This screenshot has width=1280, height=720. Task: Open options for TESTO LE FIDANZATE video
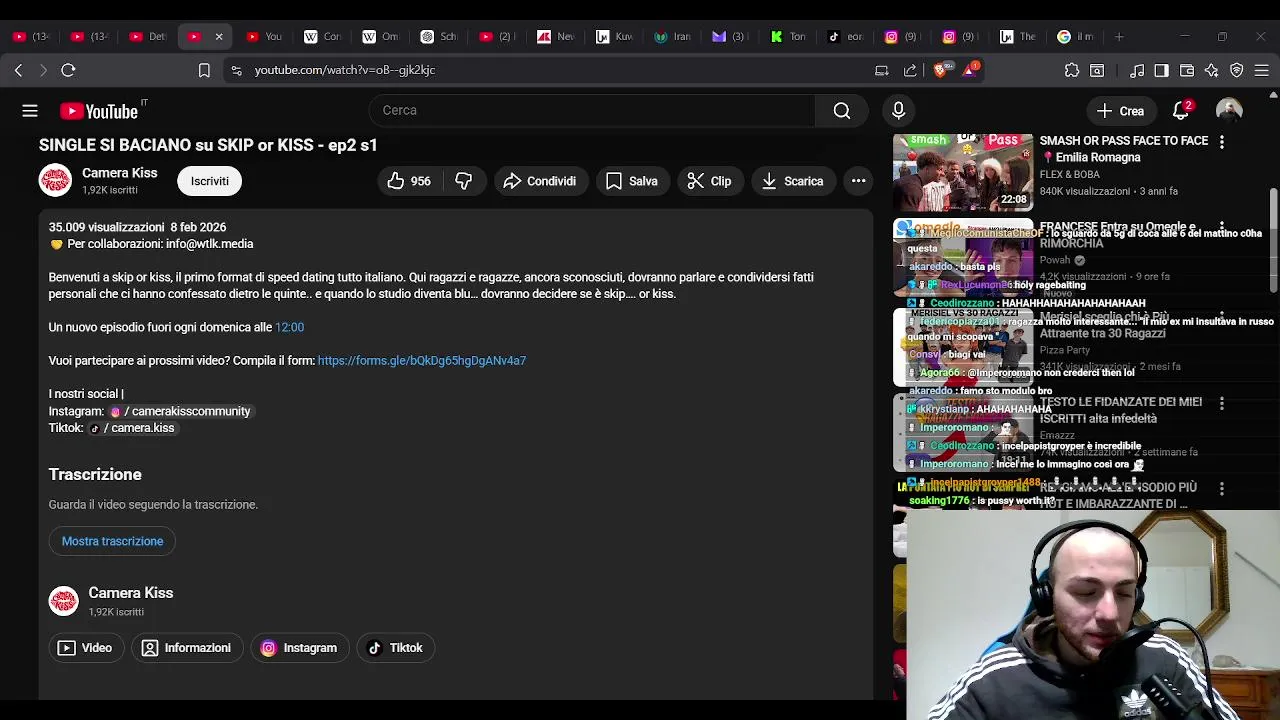pyautogui.click(x=1221, y=403)
